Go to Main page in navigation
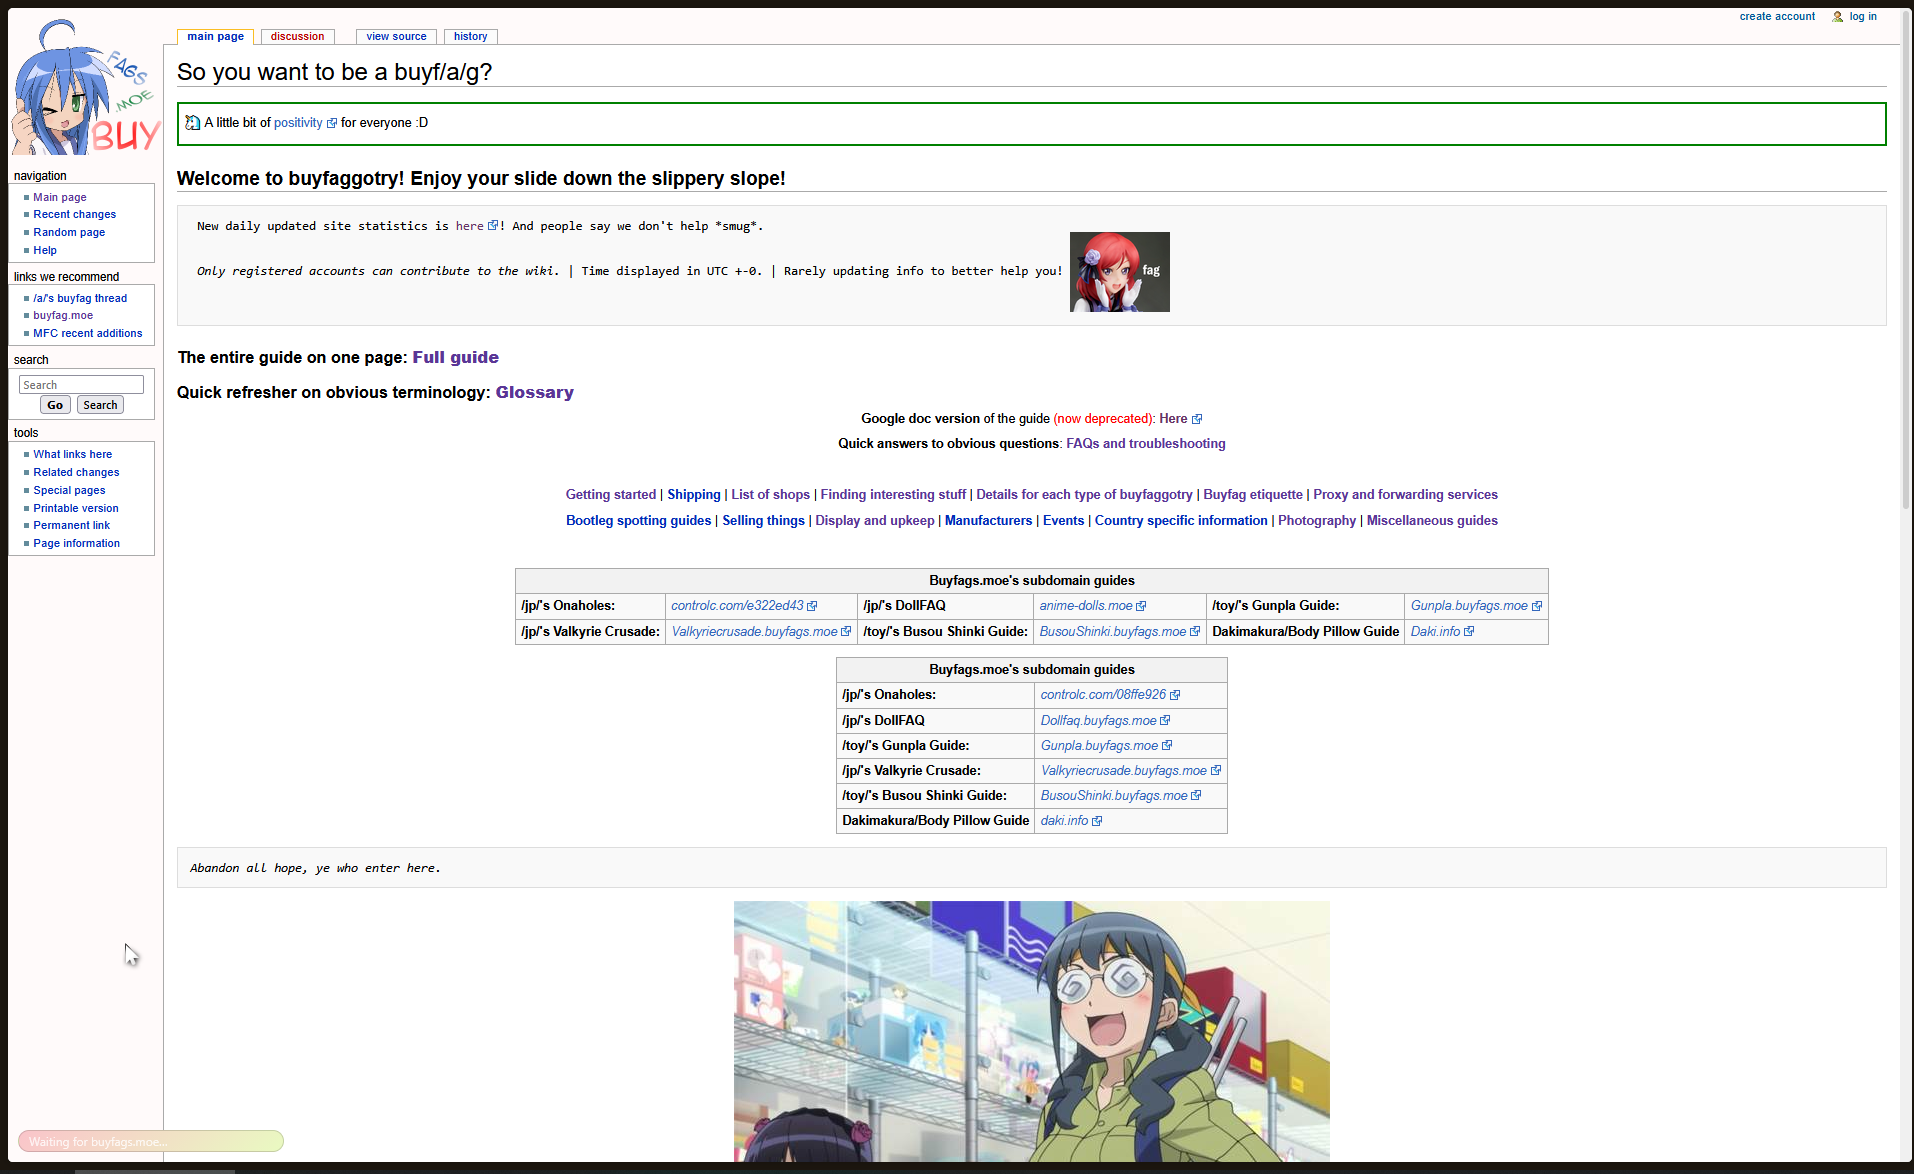 [x=60, y=198]
